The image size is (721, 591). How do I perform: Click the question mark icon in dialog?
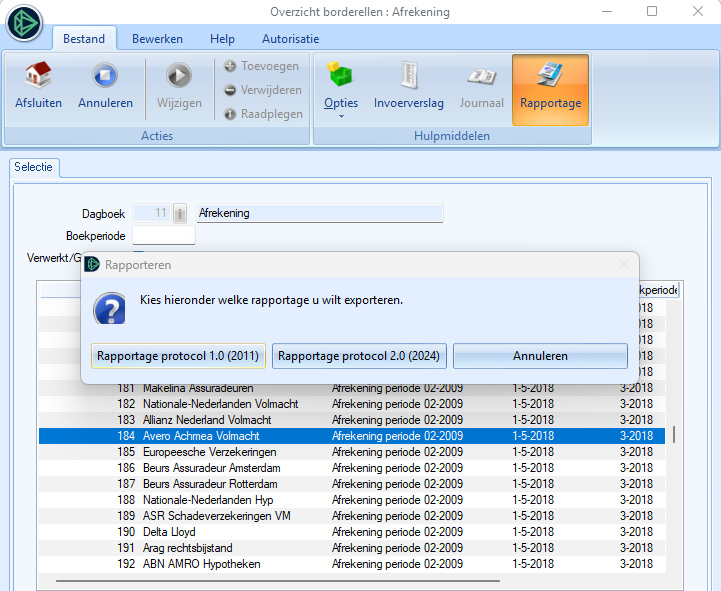pyautogui.click(x=110, y=308)
